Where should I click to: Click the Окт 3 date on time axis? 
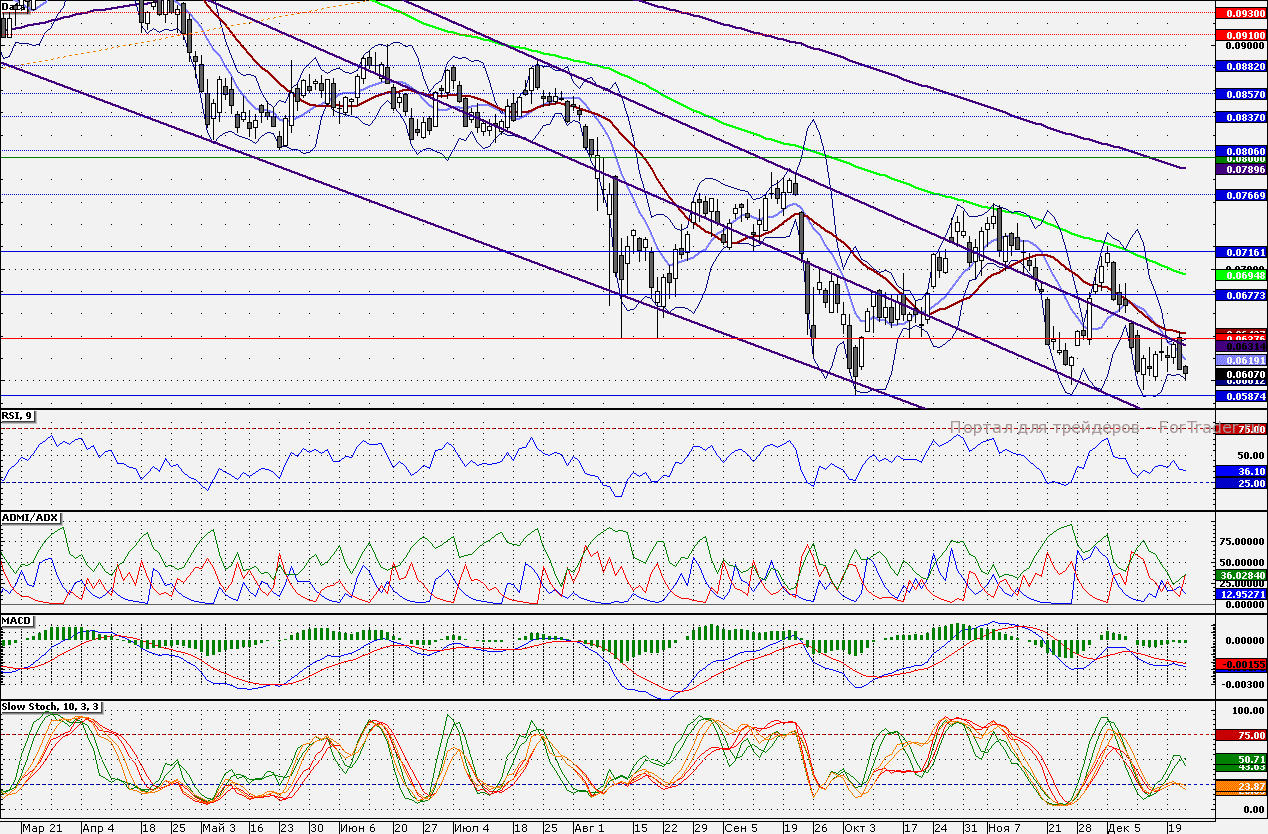(x=859, y=828)
